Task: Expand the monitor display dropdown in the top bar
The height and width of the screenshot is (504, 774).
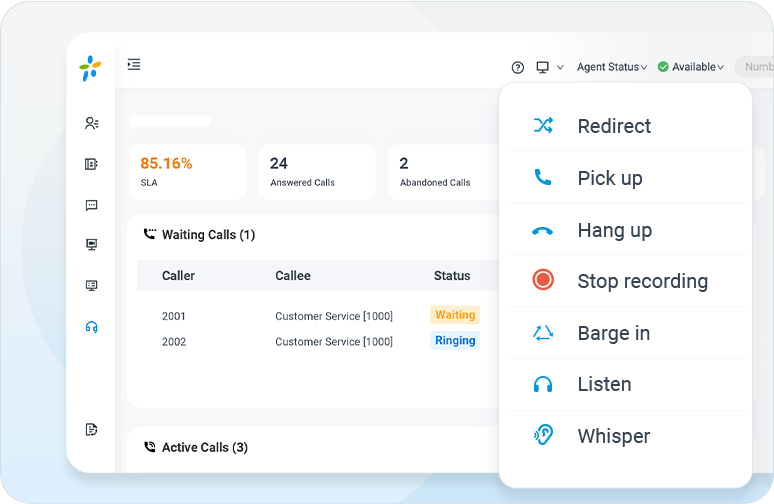Action: [549, 68]
